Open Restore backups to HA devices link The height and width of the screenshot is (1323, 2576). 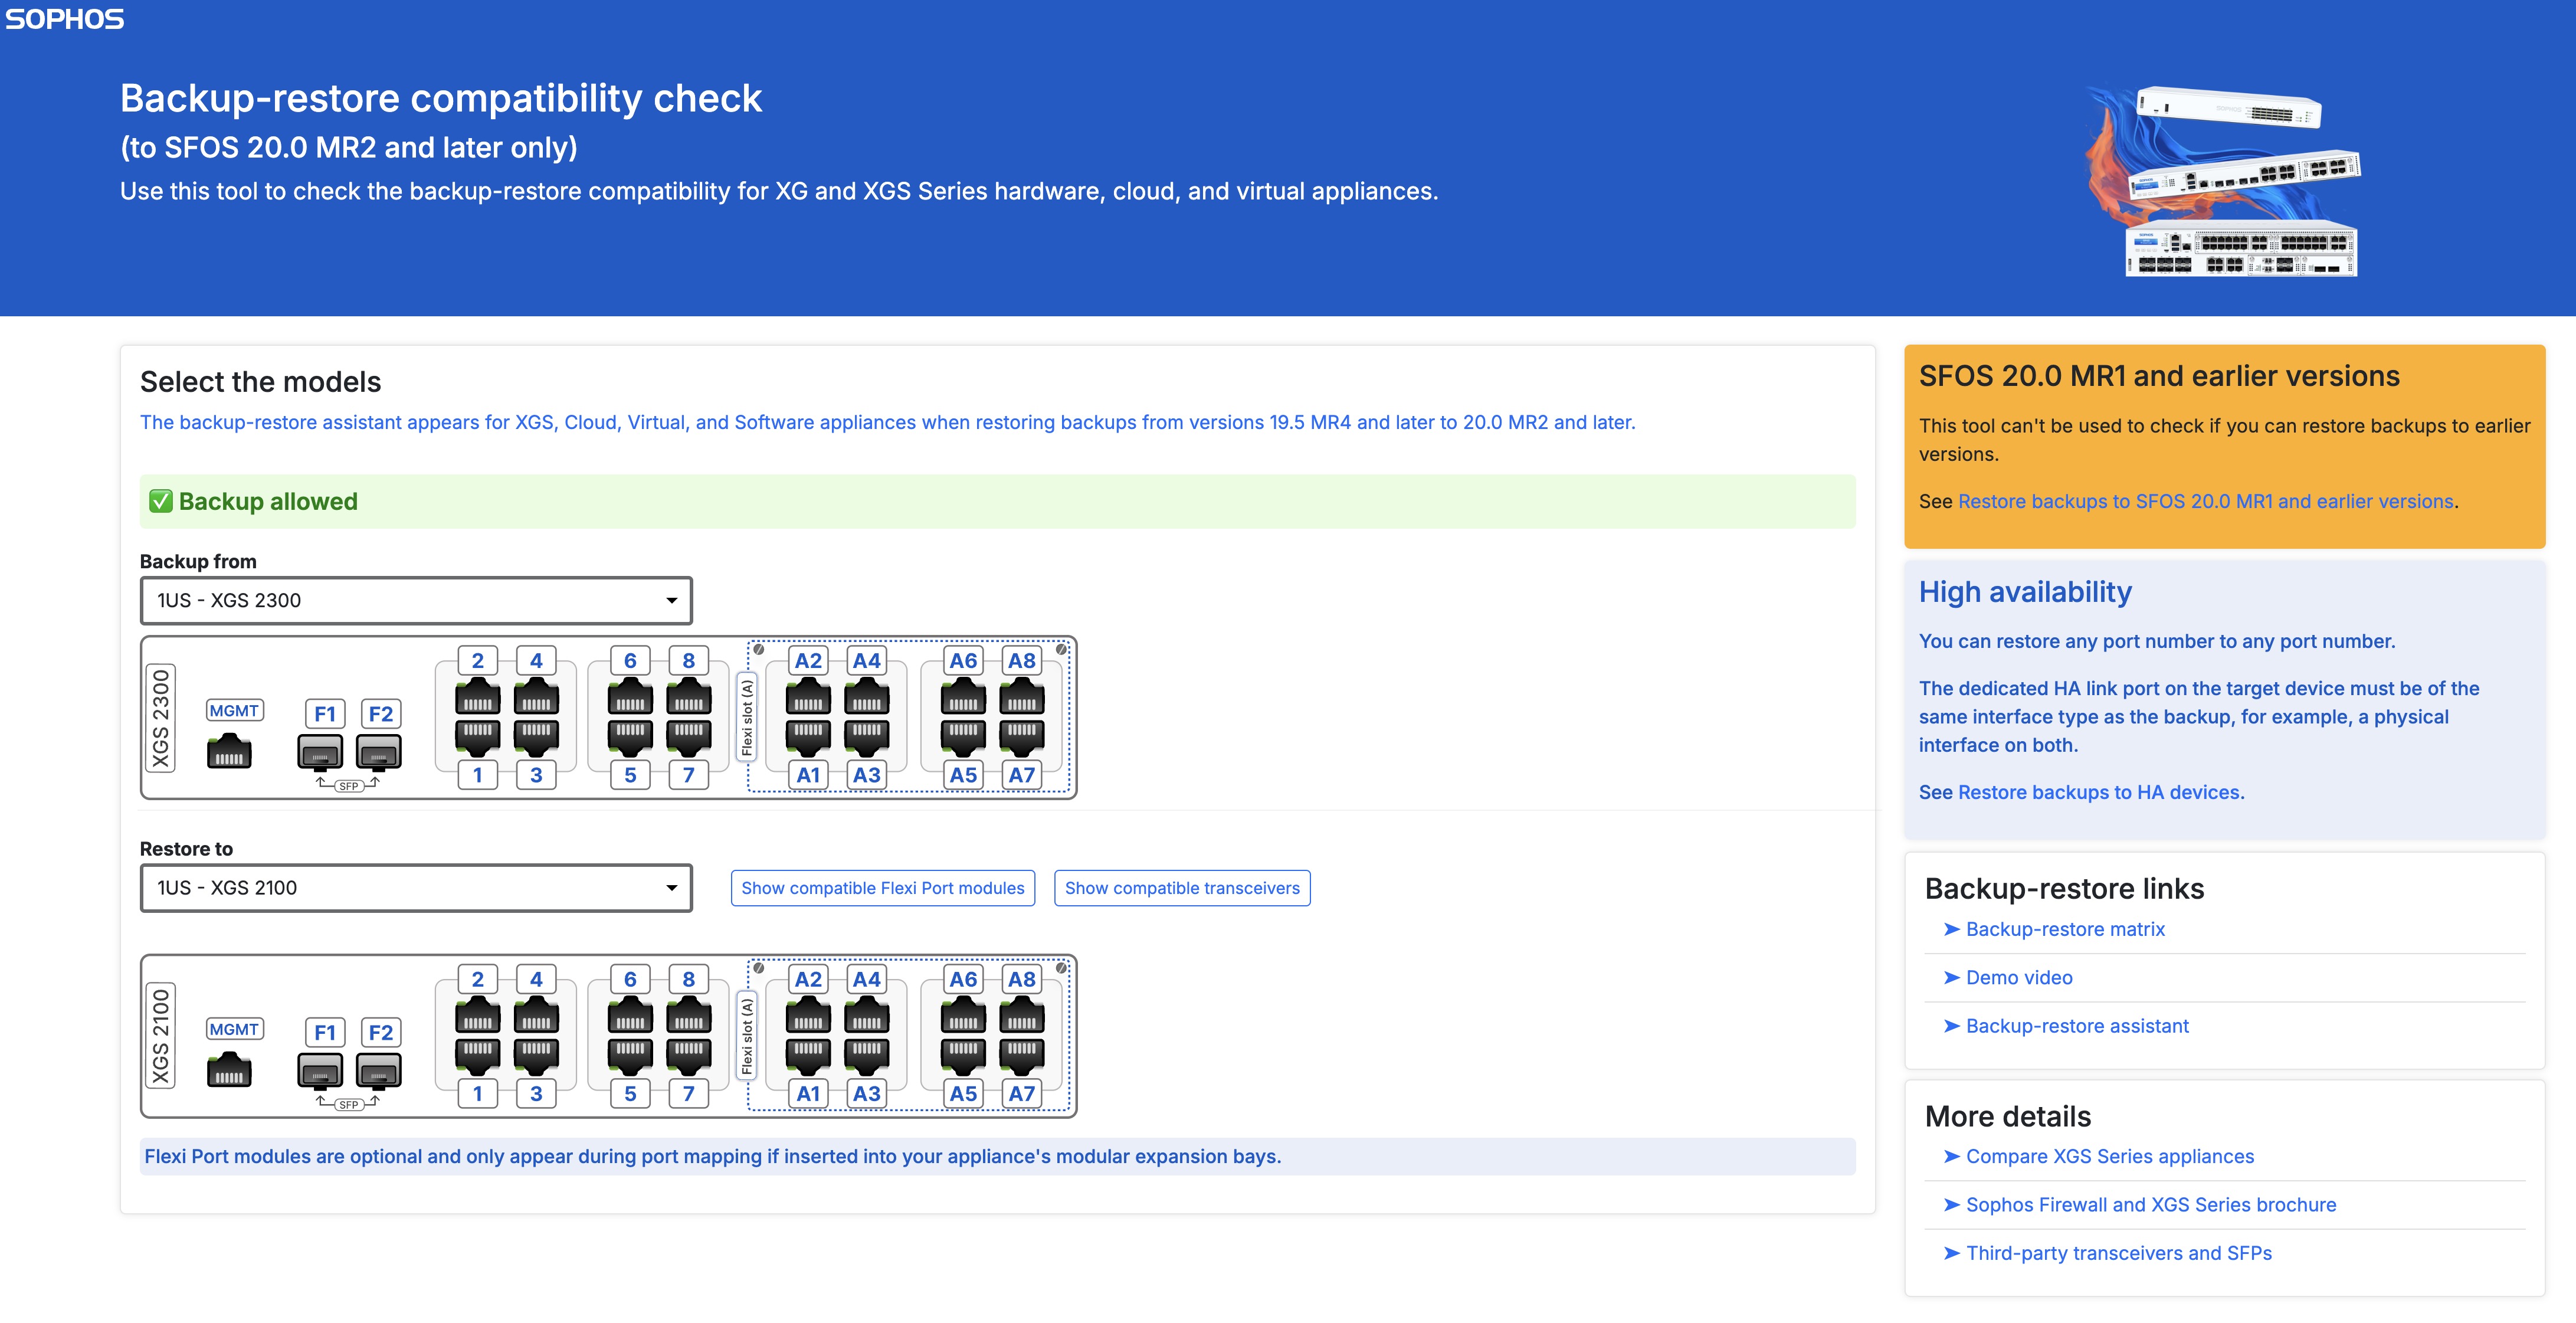2100,792
